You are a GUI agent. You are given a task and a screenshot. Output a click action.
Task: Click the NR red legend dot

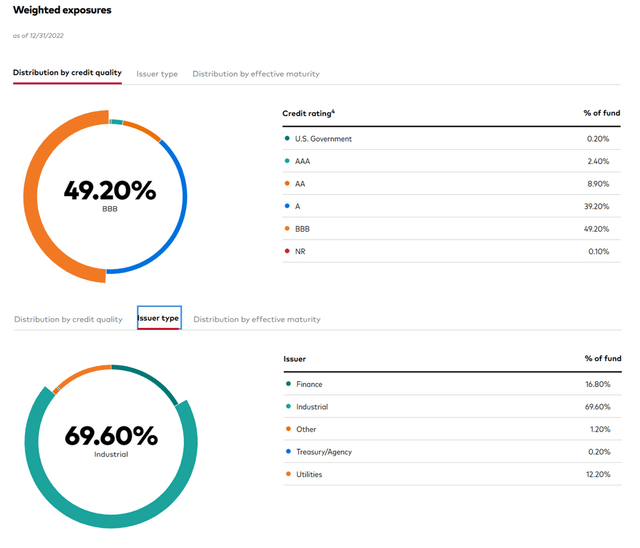[x=287, y=251]
